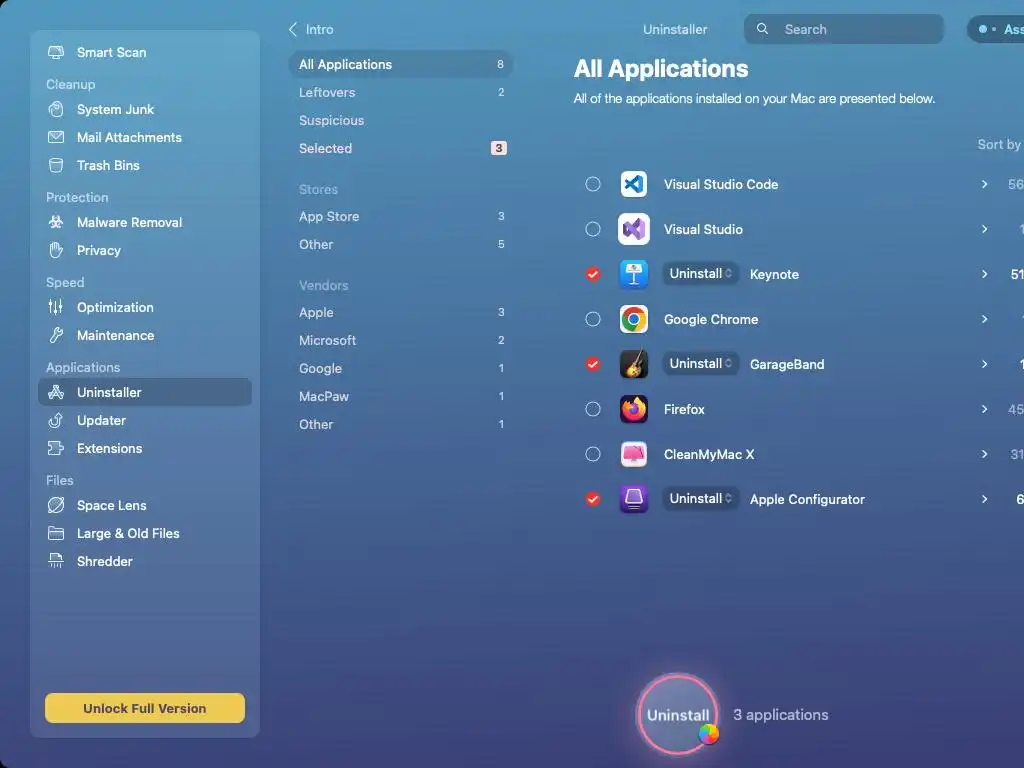Click the GarageBand guitar icon

tap(633, 364)
